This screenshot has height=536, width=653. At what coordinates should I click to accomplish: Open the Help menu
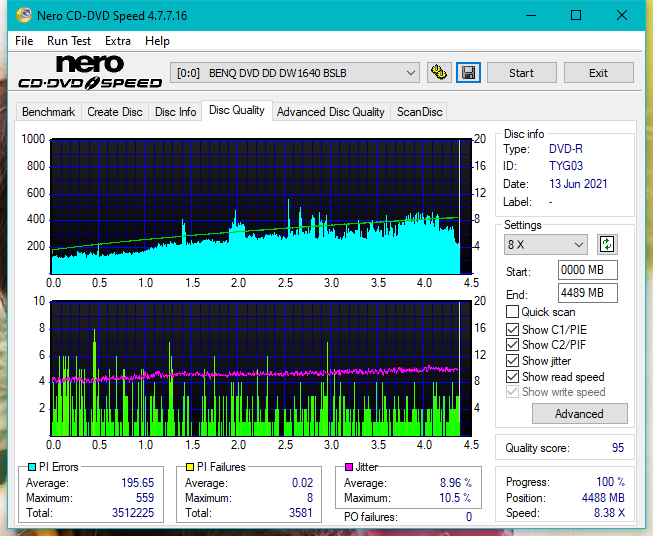[x=157, y=41]
